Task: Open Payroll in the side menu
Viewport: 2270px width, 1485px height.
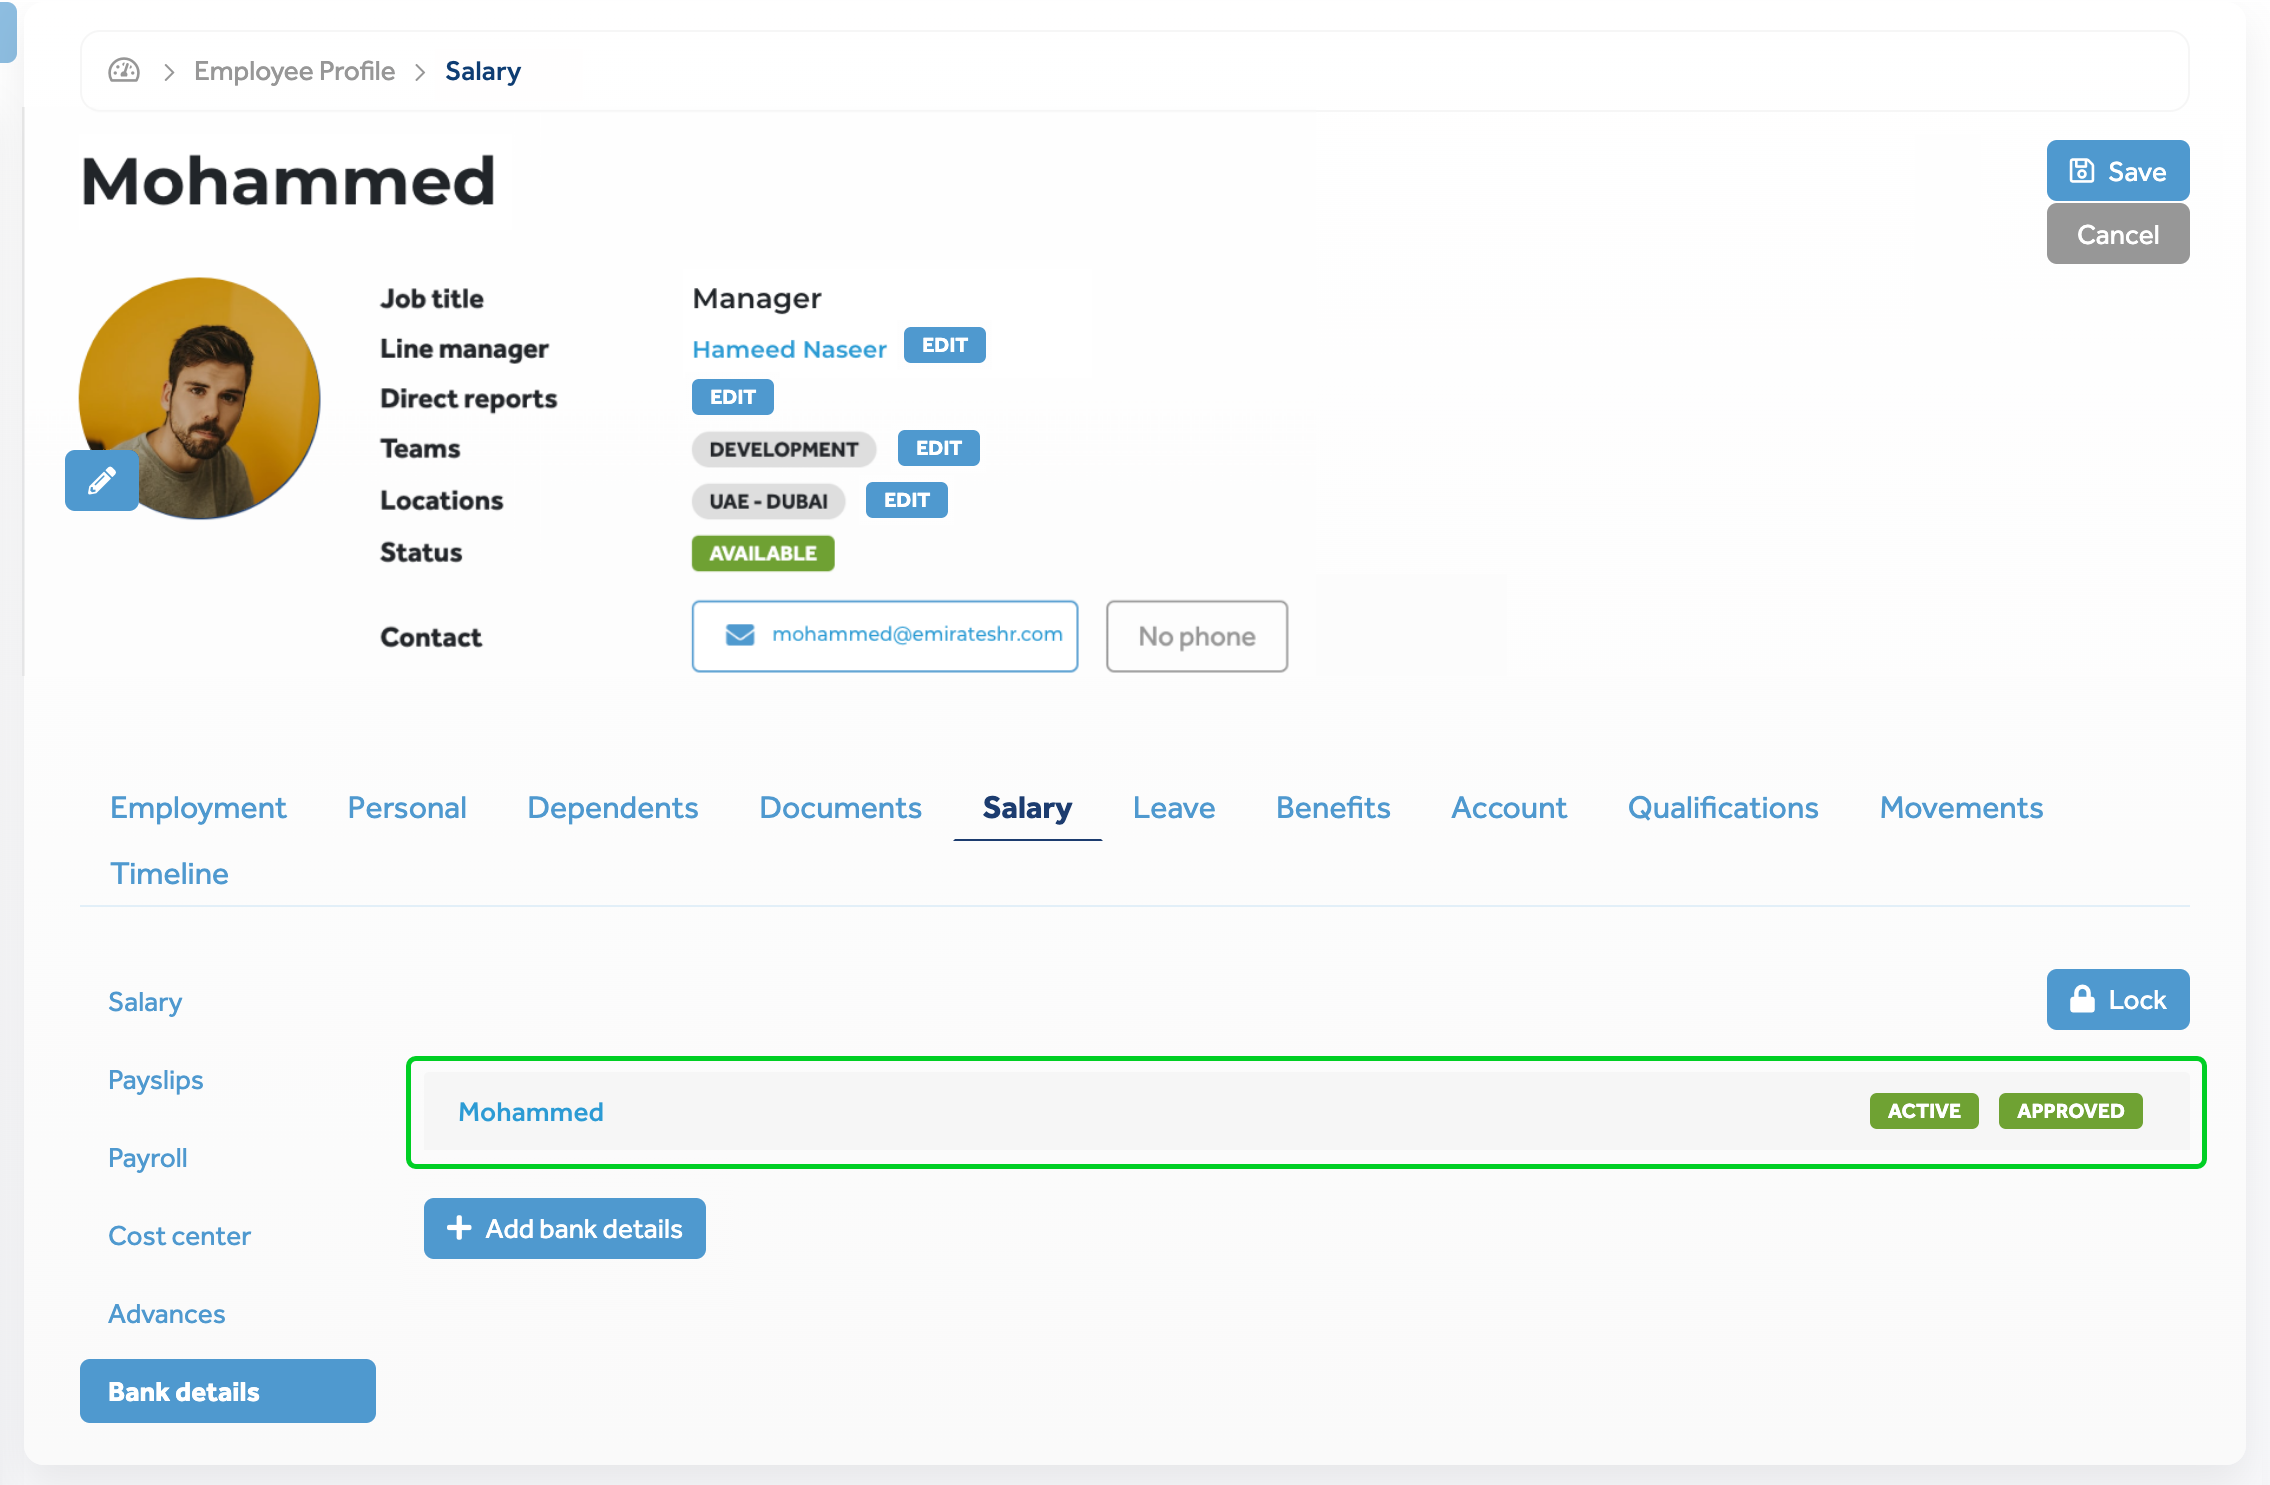Action: click(148, 1158)
